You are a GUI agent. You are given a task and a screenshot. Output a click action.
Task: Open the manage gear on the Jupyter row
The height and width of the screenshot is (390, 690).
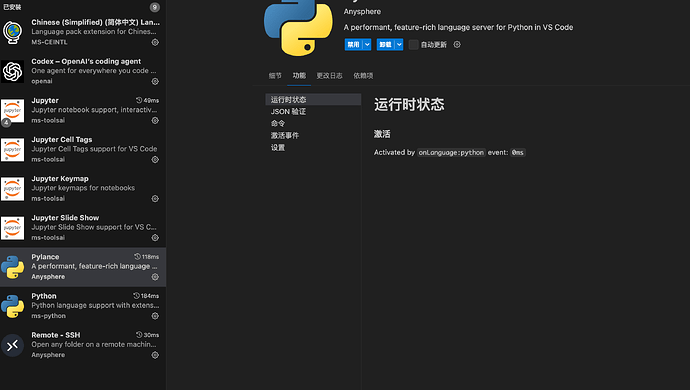click(x=155, y=121)
